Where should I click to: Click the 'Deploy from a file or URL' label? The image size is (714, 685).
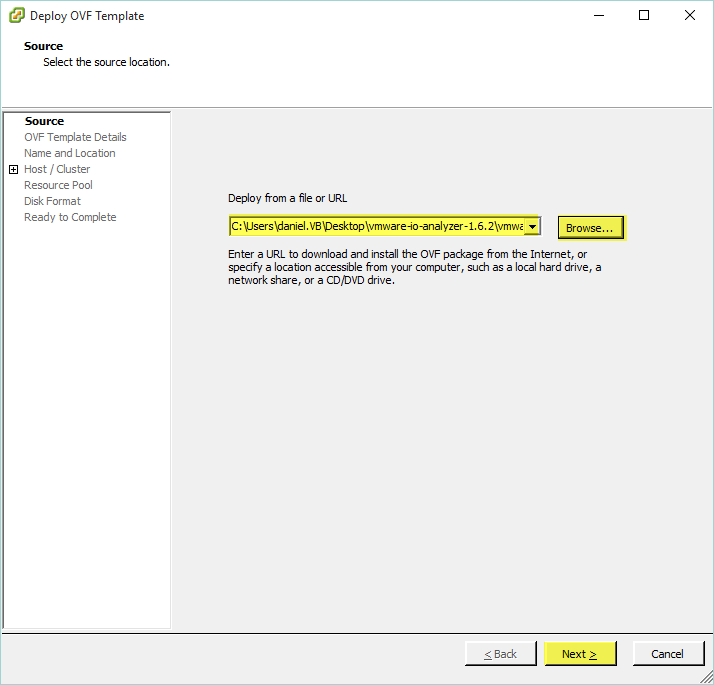click(287, 198)
